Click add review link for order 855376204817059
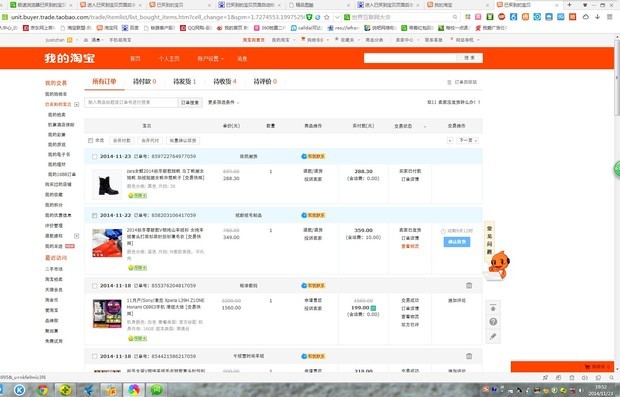 pos(457,301)
